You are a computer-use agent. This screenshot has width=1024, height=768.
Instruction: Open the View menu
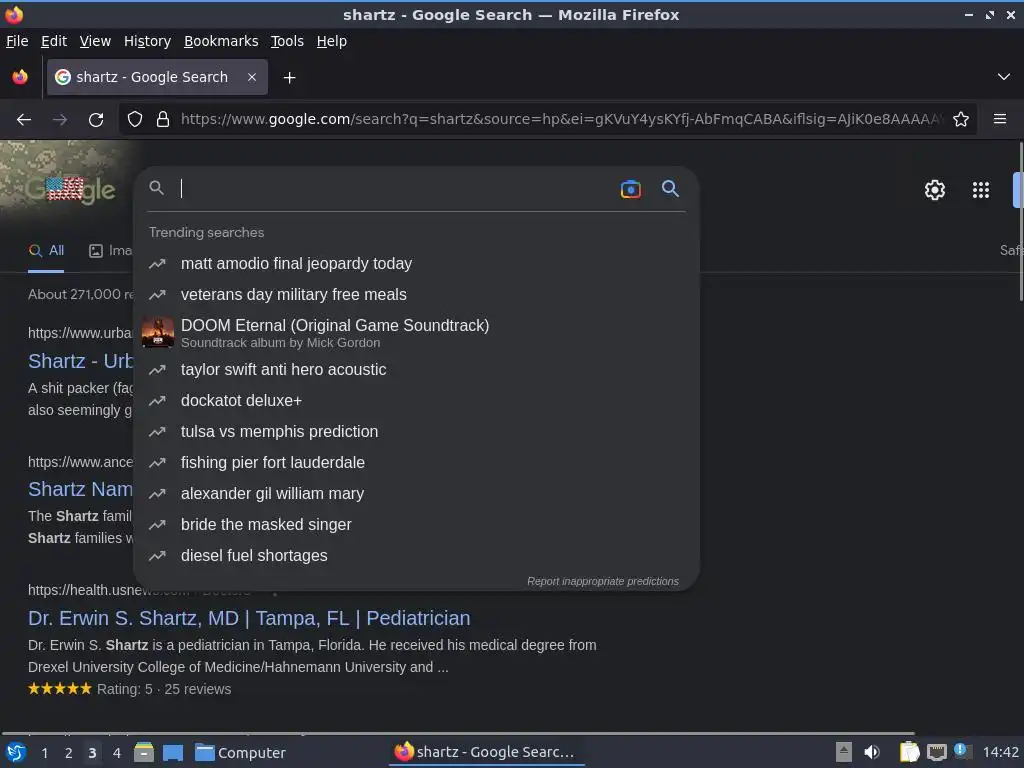(x=95, y=41)
